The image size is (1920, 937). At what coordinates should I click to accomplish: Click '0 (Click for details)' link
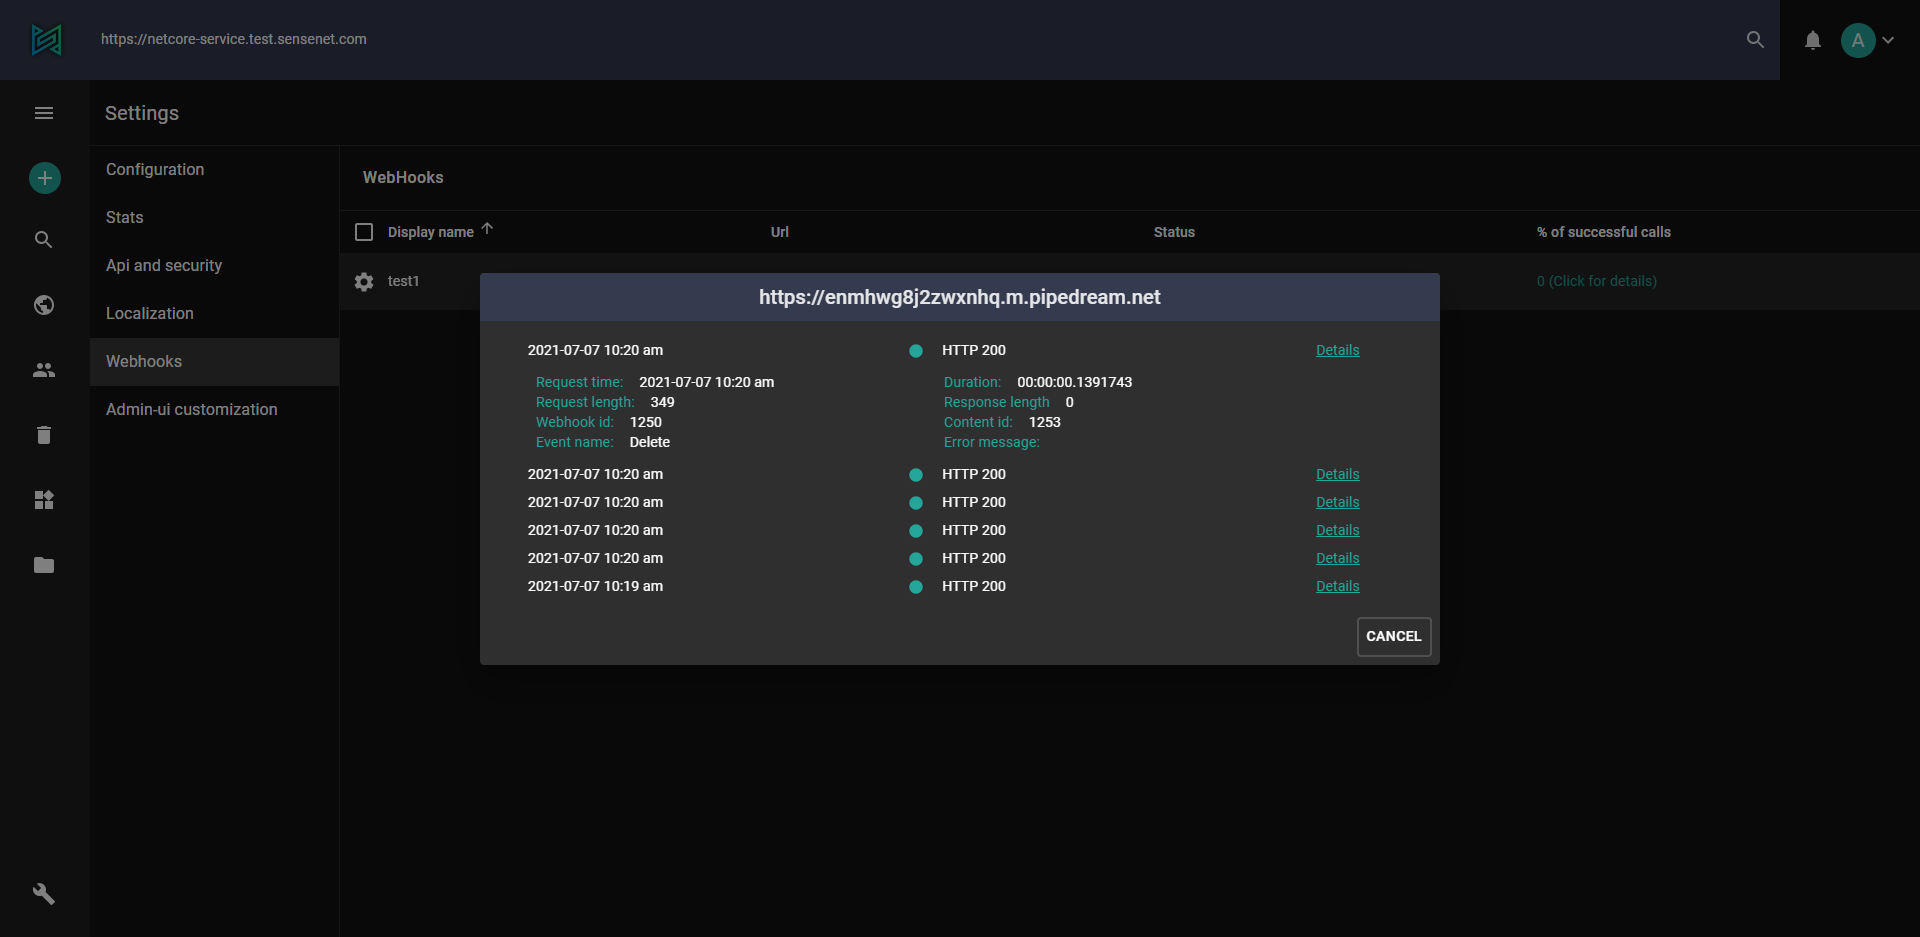click(x=1596, y=281)
